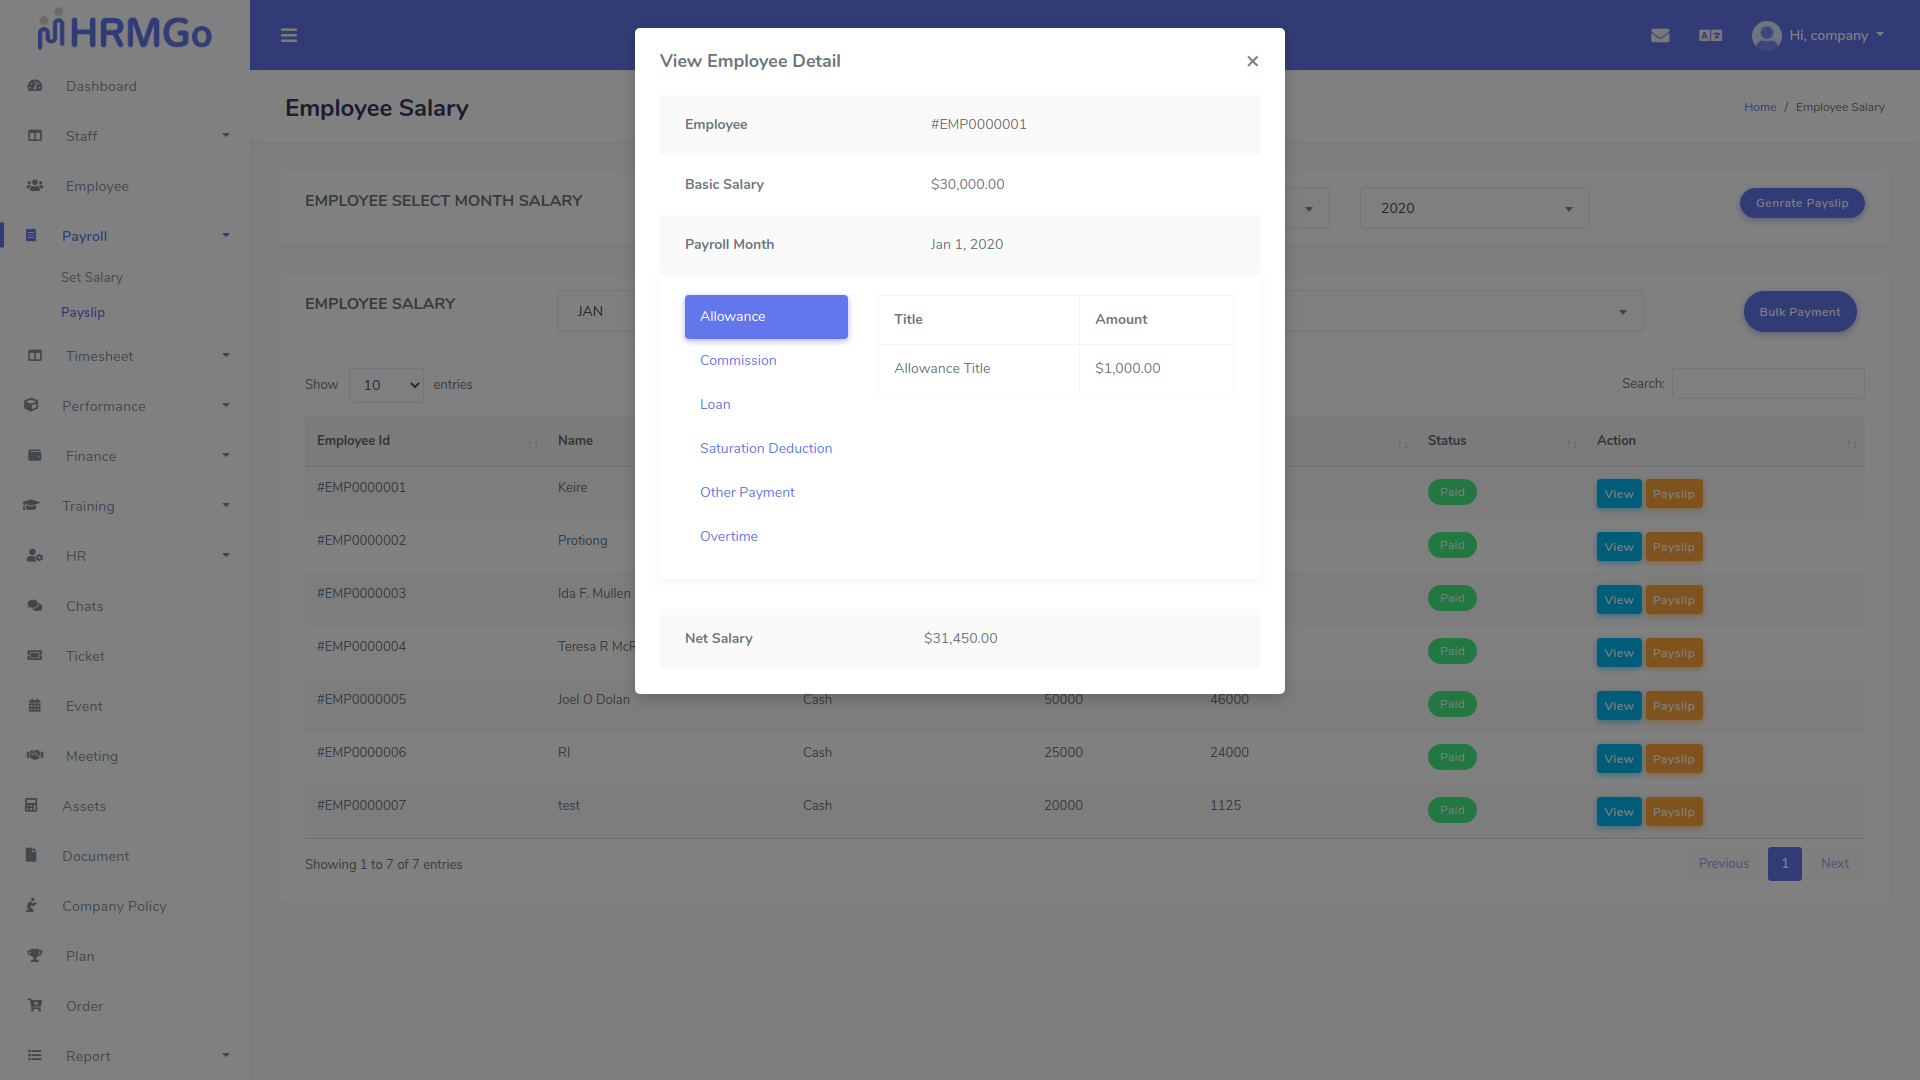This screenshot has height=1080, width=1920.
Task: Follow the Home breadcrumb link
Action: coord(1760,107)
